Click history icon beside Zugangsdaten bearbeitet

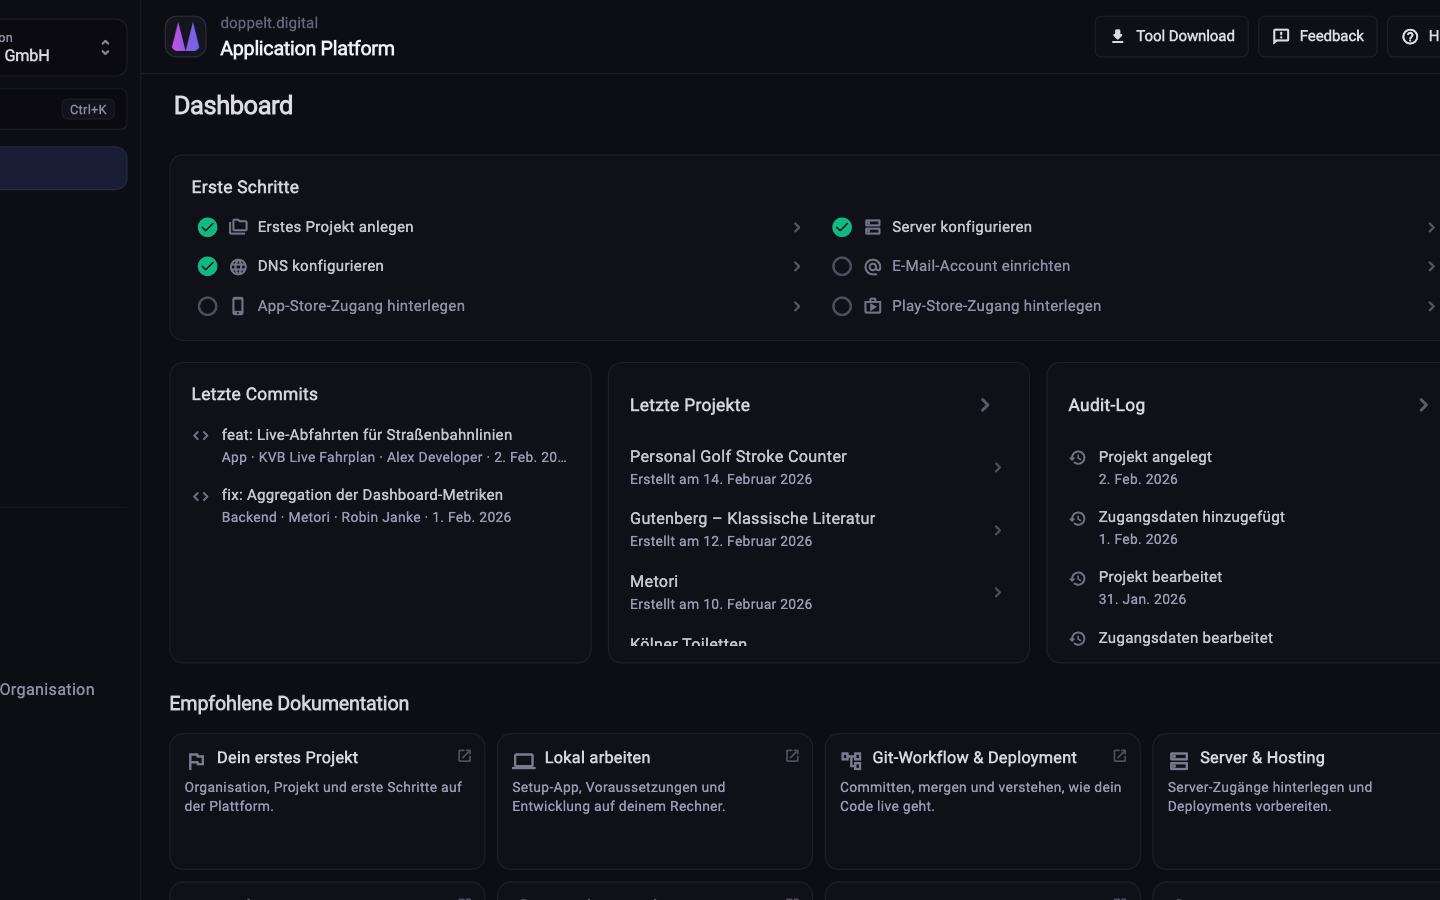(x=1077, y=638)
